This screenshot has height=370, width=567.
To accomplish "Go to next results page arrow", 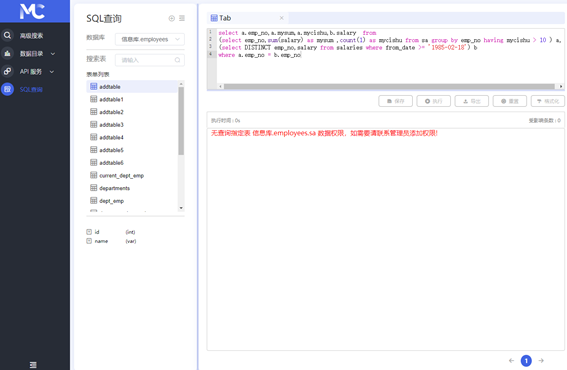I will (541, 361).
